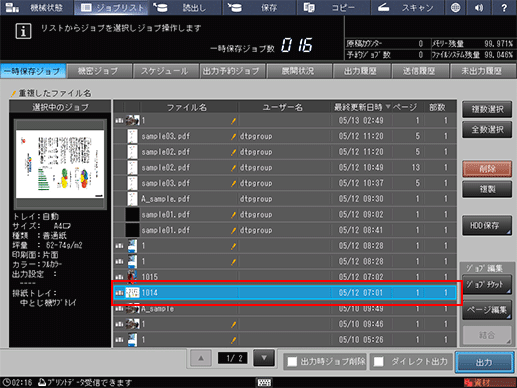Click thumbnail icon of sample01.pdf 09:02
The image size is (517, 388).
click(132, 214)
